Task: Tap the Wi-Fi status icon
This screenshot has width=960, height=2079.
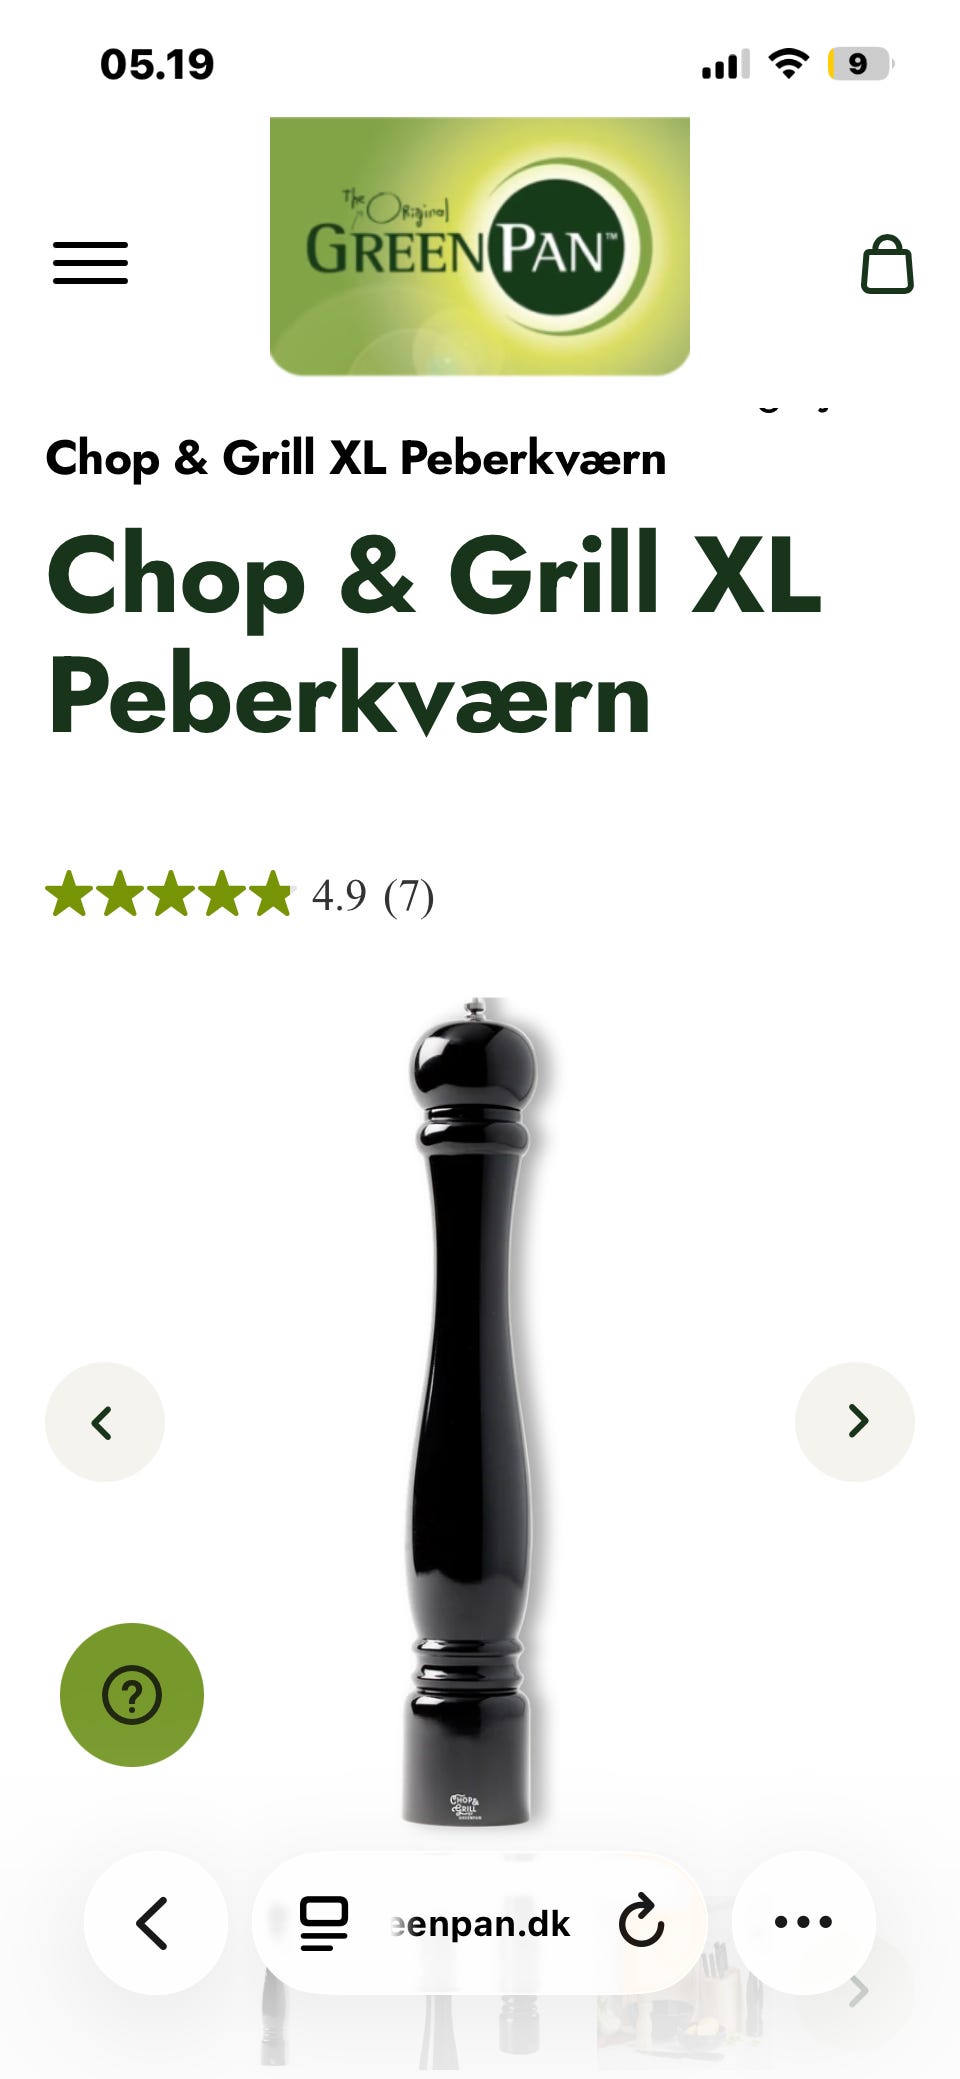Action: click(x=789, y=64)
